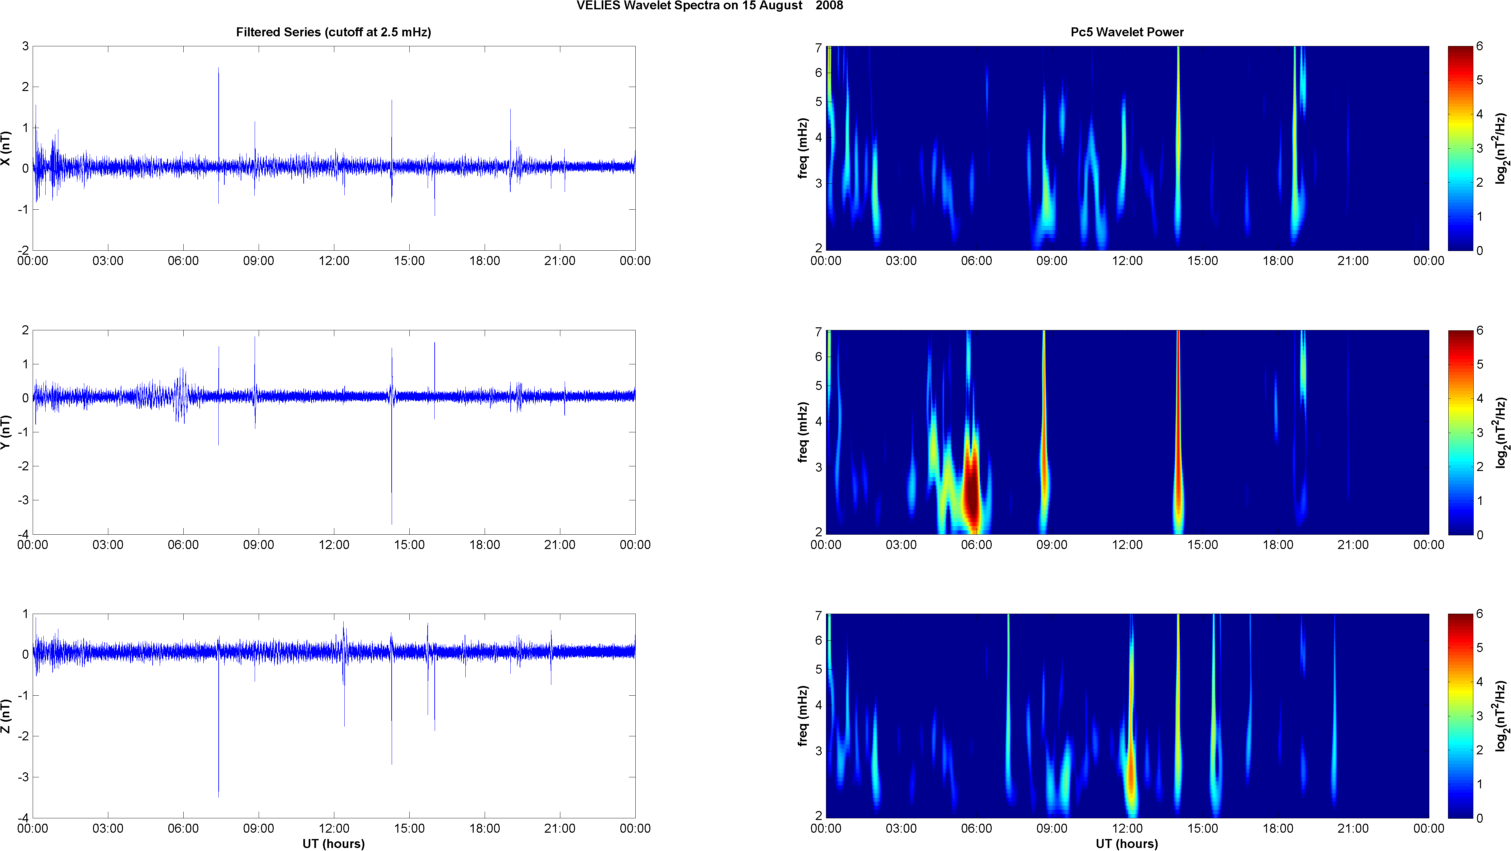Select the 'Filtered Series (cutoff at 2.5 mHz)' heading

coord(333,32)
